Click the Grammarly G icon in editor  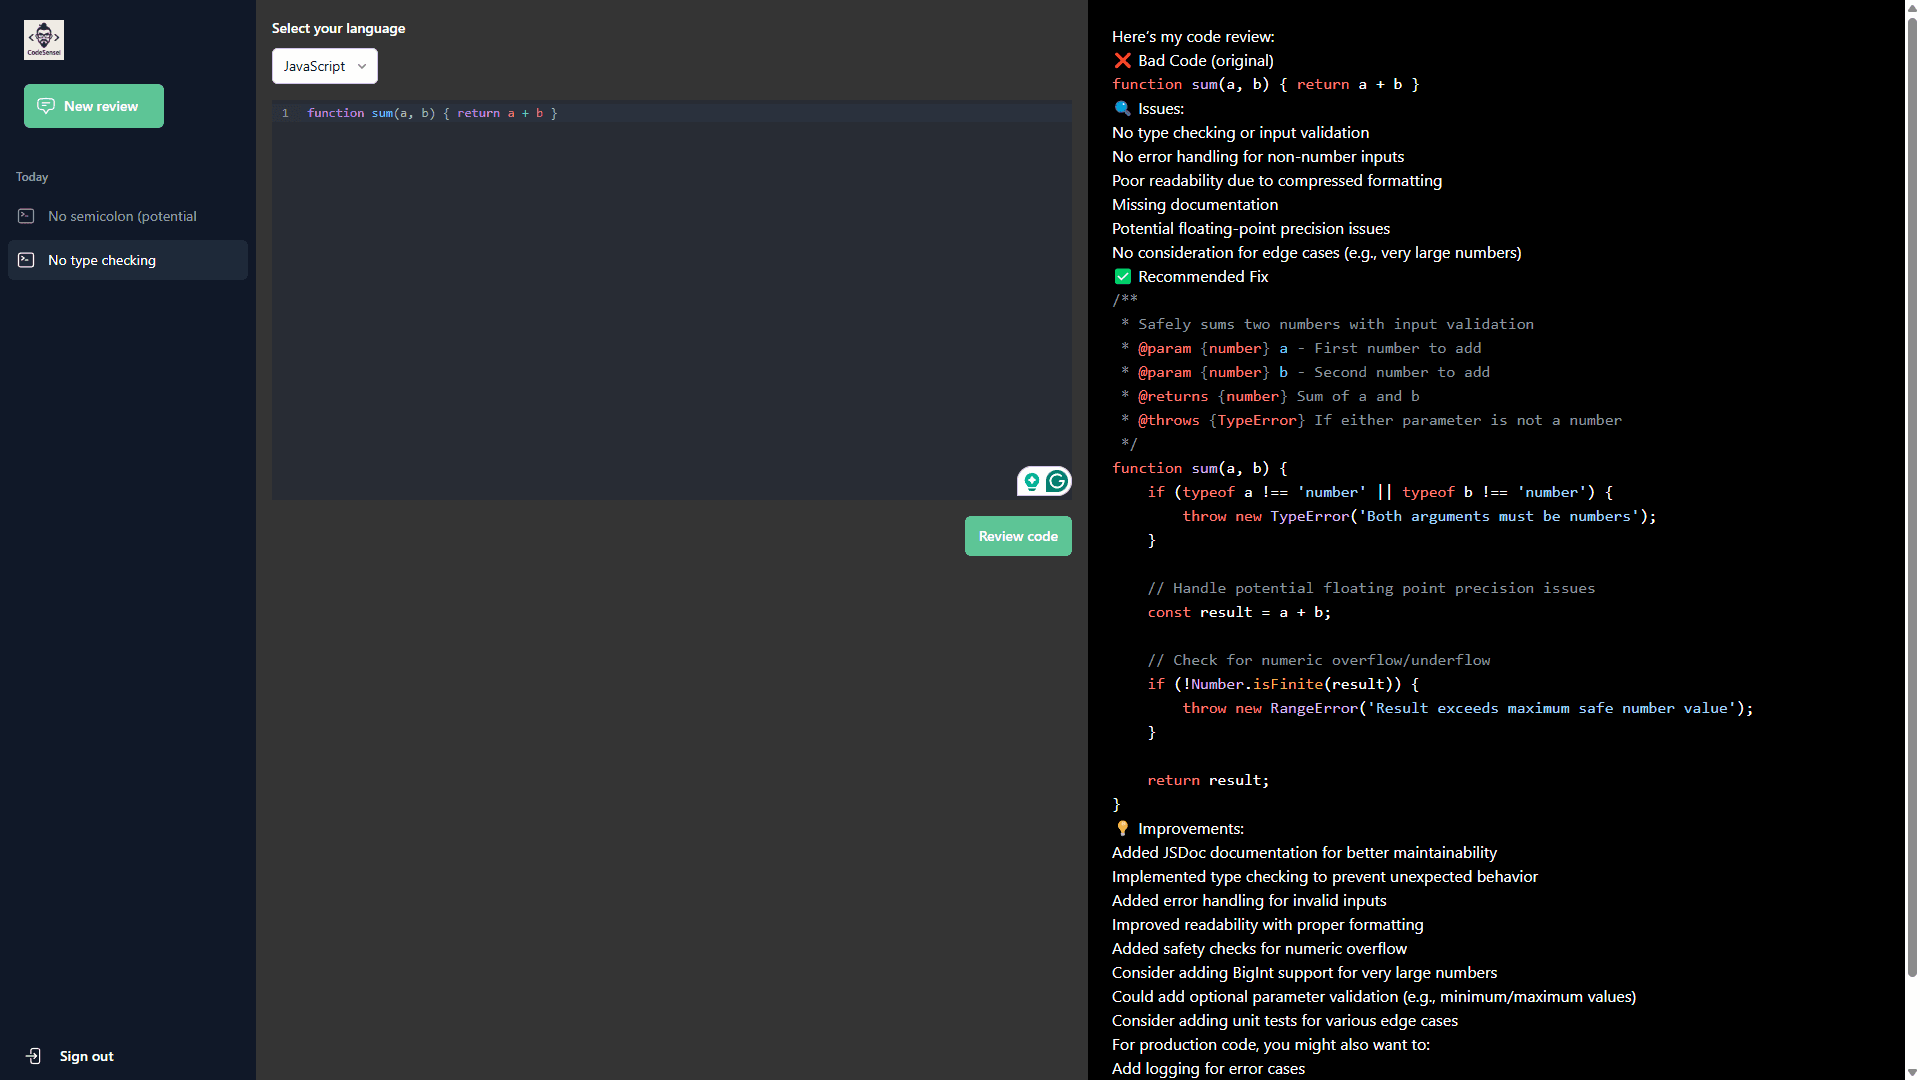point(1057,481)
